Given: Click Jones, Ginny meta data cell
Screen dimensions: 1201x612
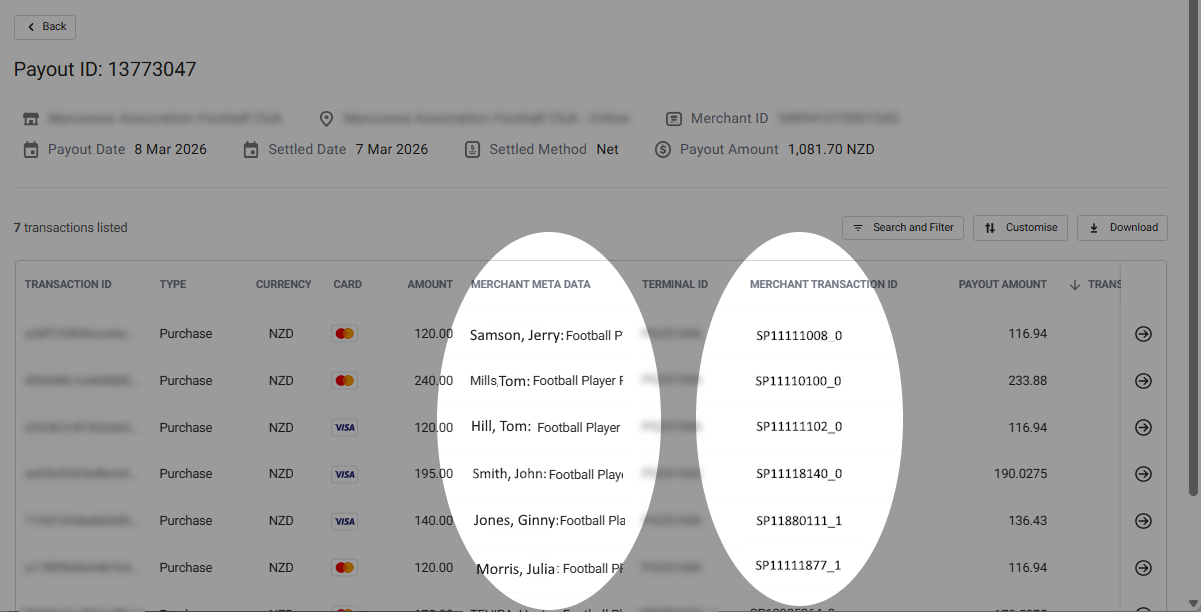Looking at the screenshot, I should coord(550,521).
